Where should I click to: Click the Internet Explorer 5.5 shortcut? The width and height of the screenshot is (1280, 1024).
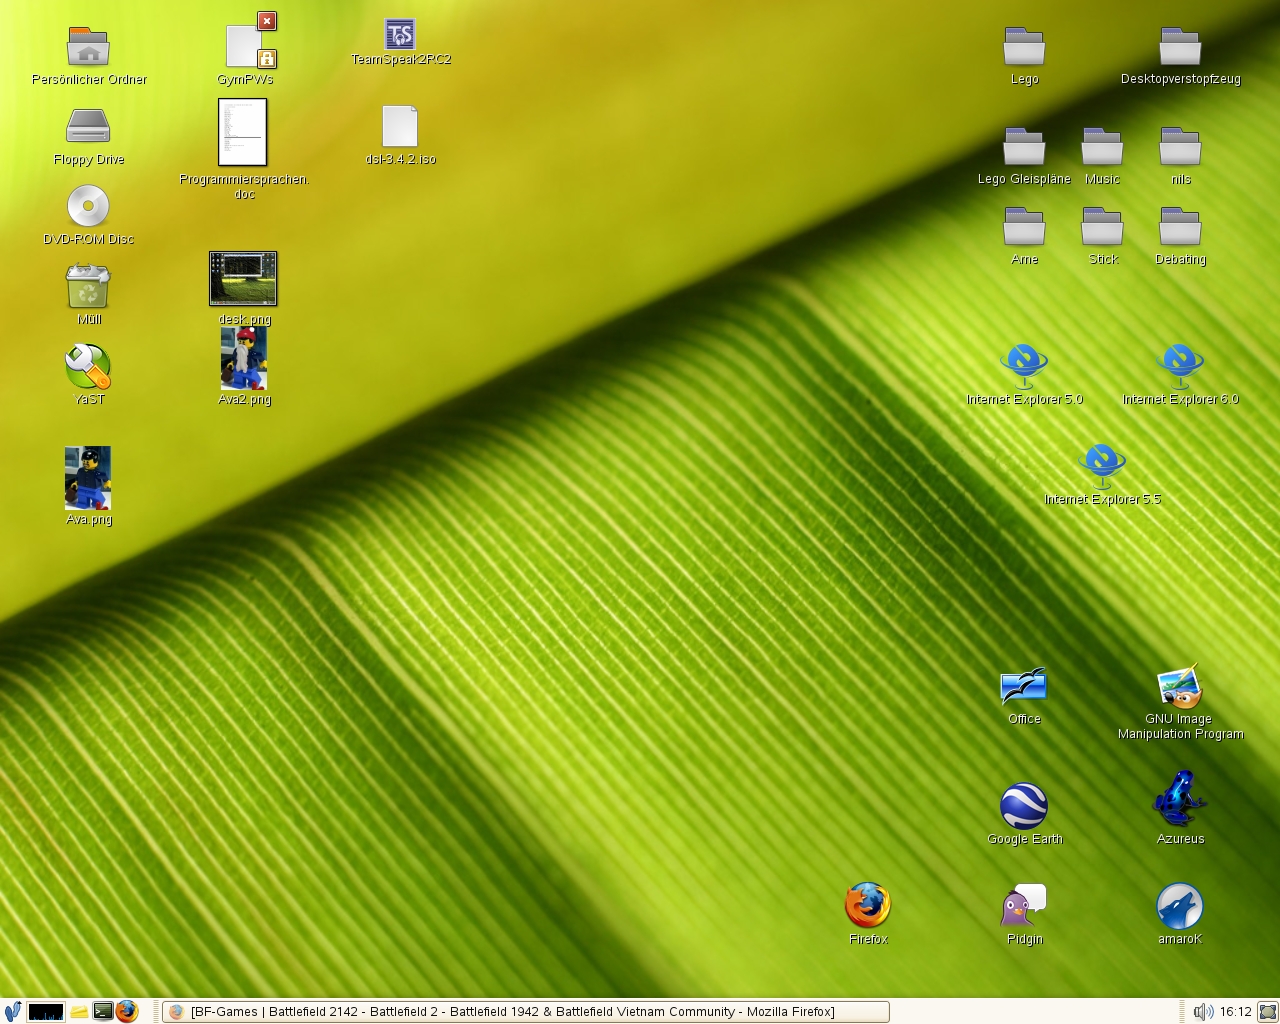point(1102,466)
